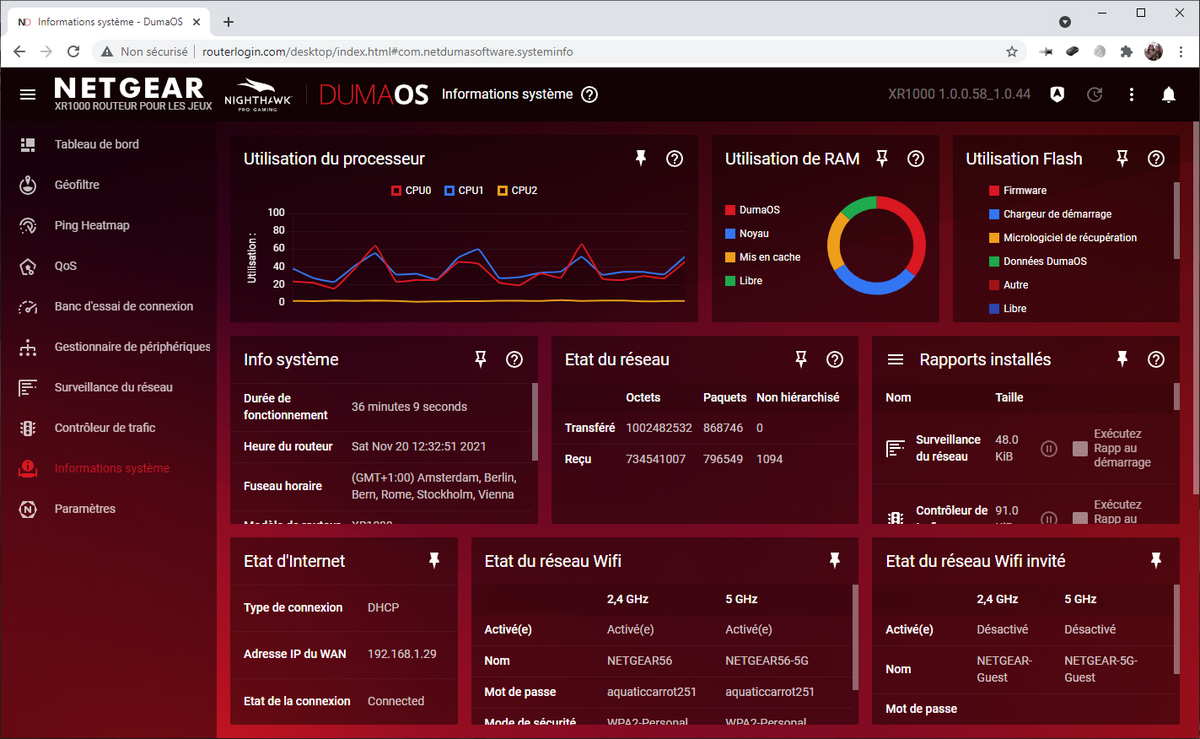Click the Micrologiciel de récupération legend swatch
The image size is (1200, 739).
click(x=994, y=238)
